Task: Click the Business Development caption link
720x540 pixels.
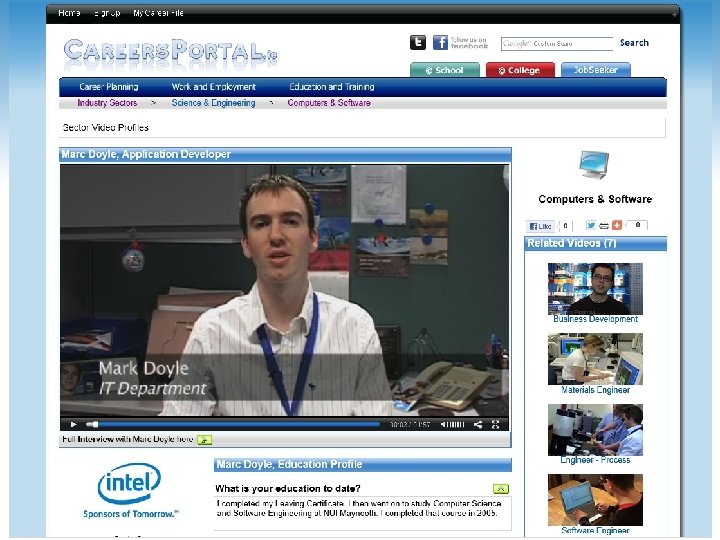Action: pos(595,319)
